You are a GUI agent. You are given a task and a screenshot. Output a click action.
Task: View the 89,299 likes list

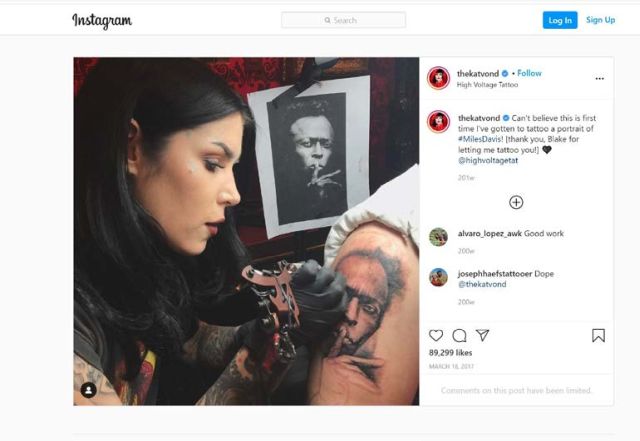point(450,352)
